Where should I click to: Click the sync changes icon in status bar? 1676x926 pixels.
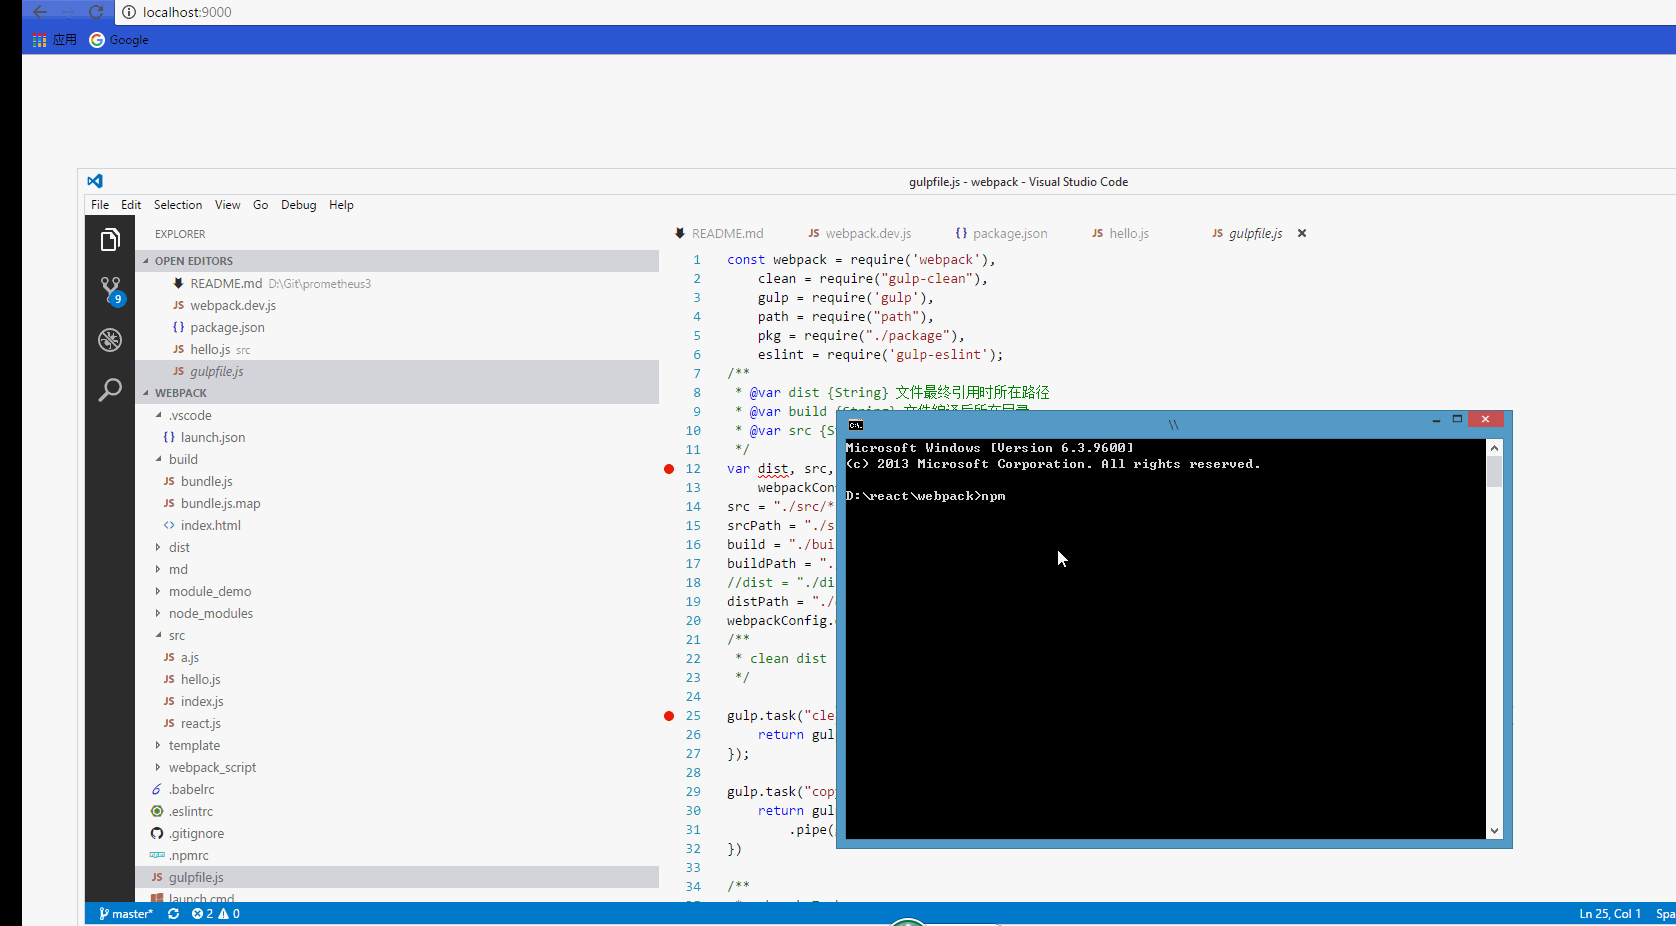coord(174,914)
